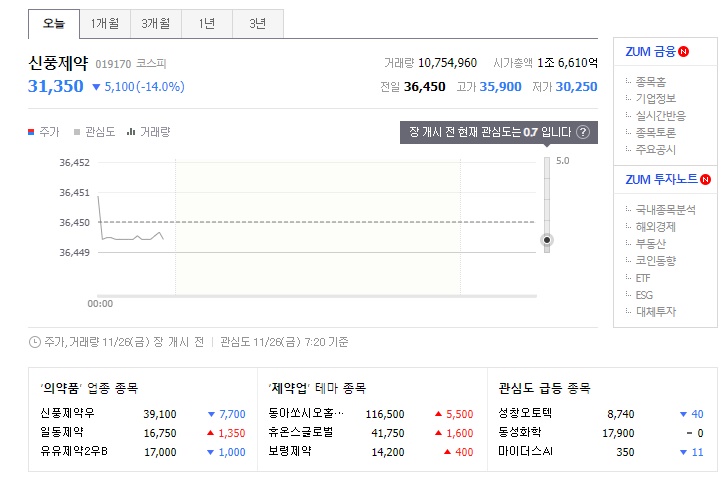Open ETF link in sidebar
Viewport: 727px width, 478px height.
[x=643, y=278]
